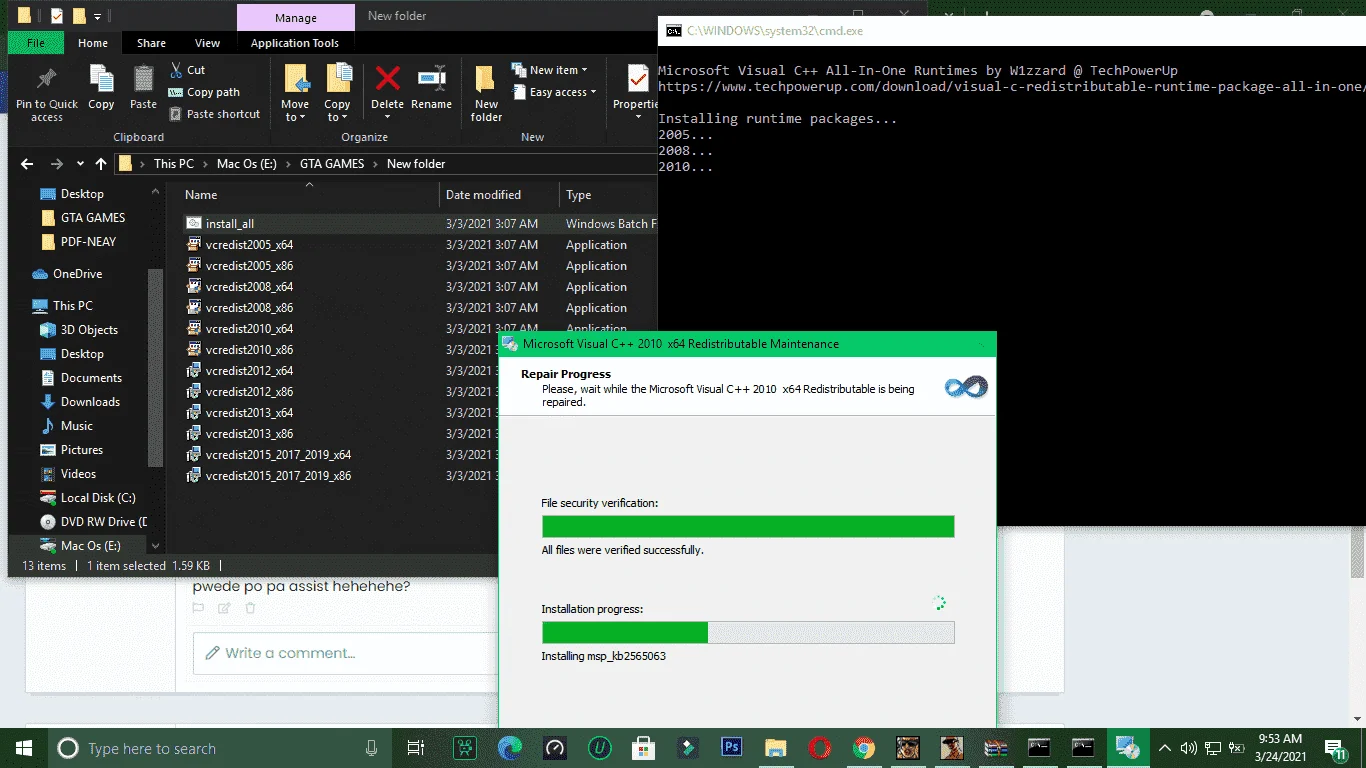Open the Properties ribbon button

(636, 88)
